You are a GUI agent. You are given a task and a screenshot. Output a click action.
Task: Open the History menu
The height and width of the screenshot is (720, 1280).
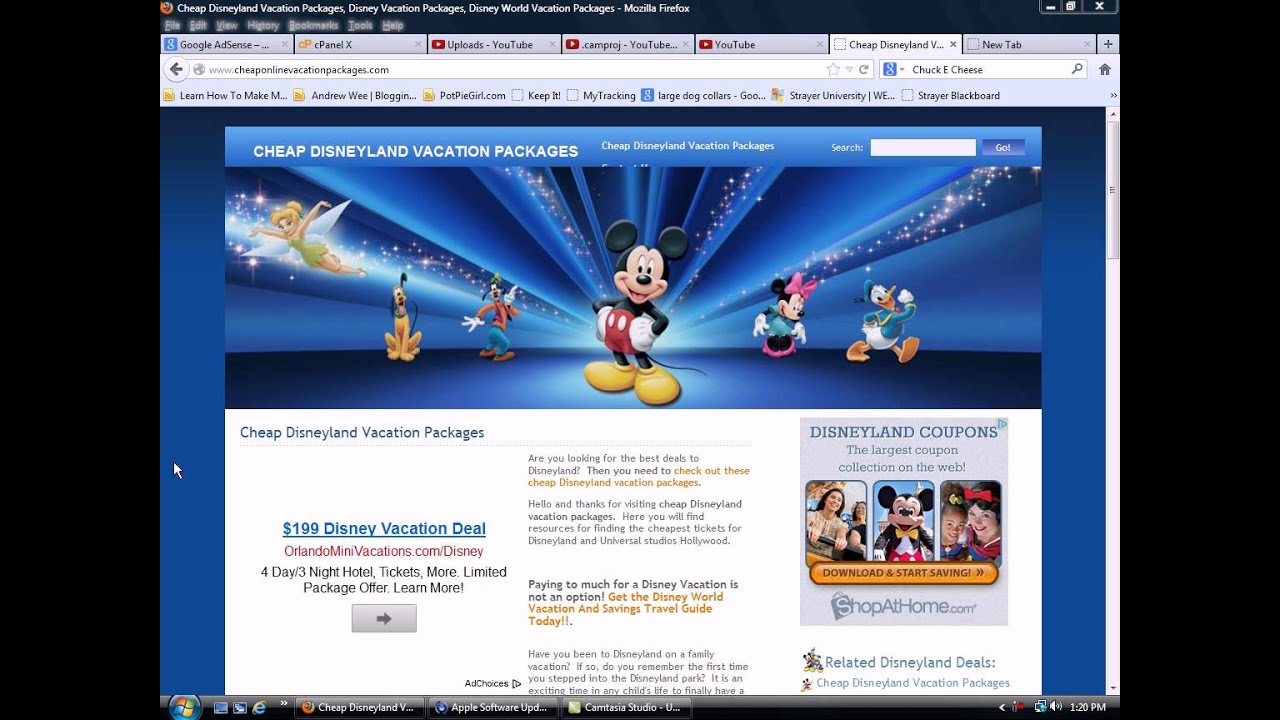tap(263, 25)
